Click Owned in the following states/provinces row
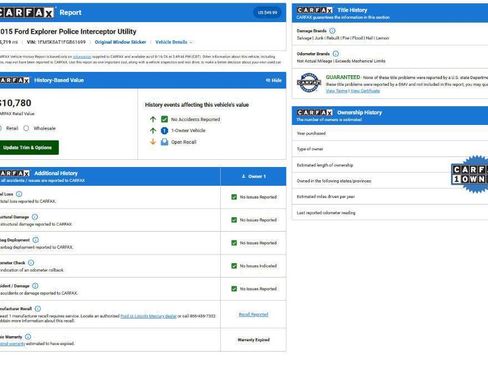The width and height of the screenshot is (488, 366). point(390,181)
